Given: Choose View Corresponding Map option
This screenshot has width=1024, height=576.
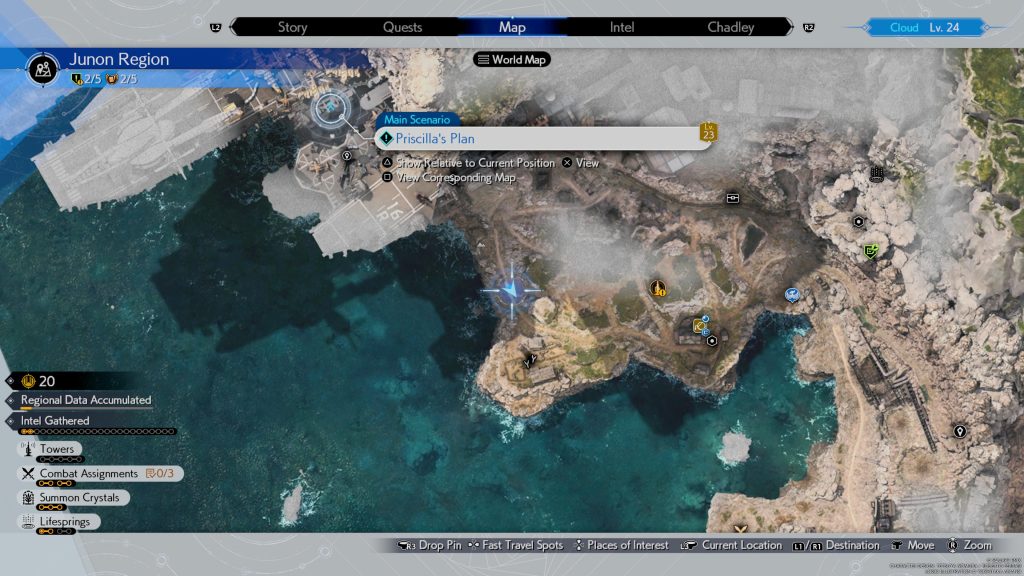Looking at the screenshot, I should coord(456,178).
